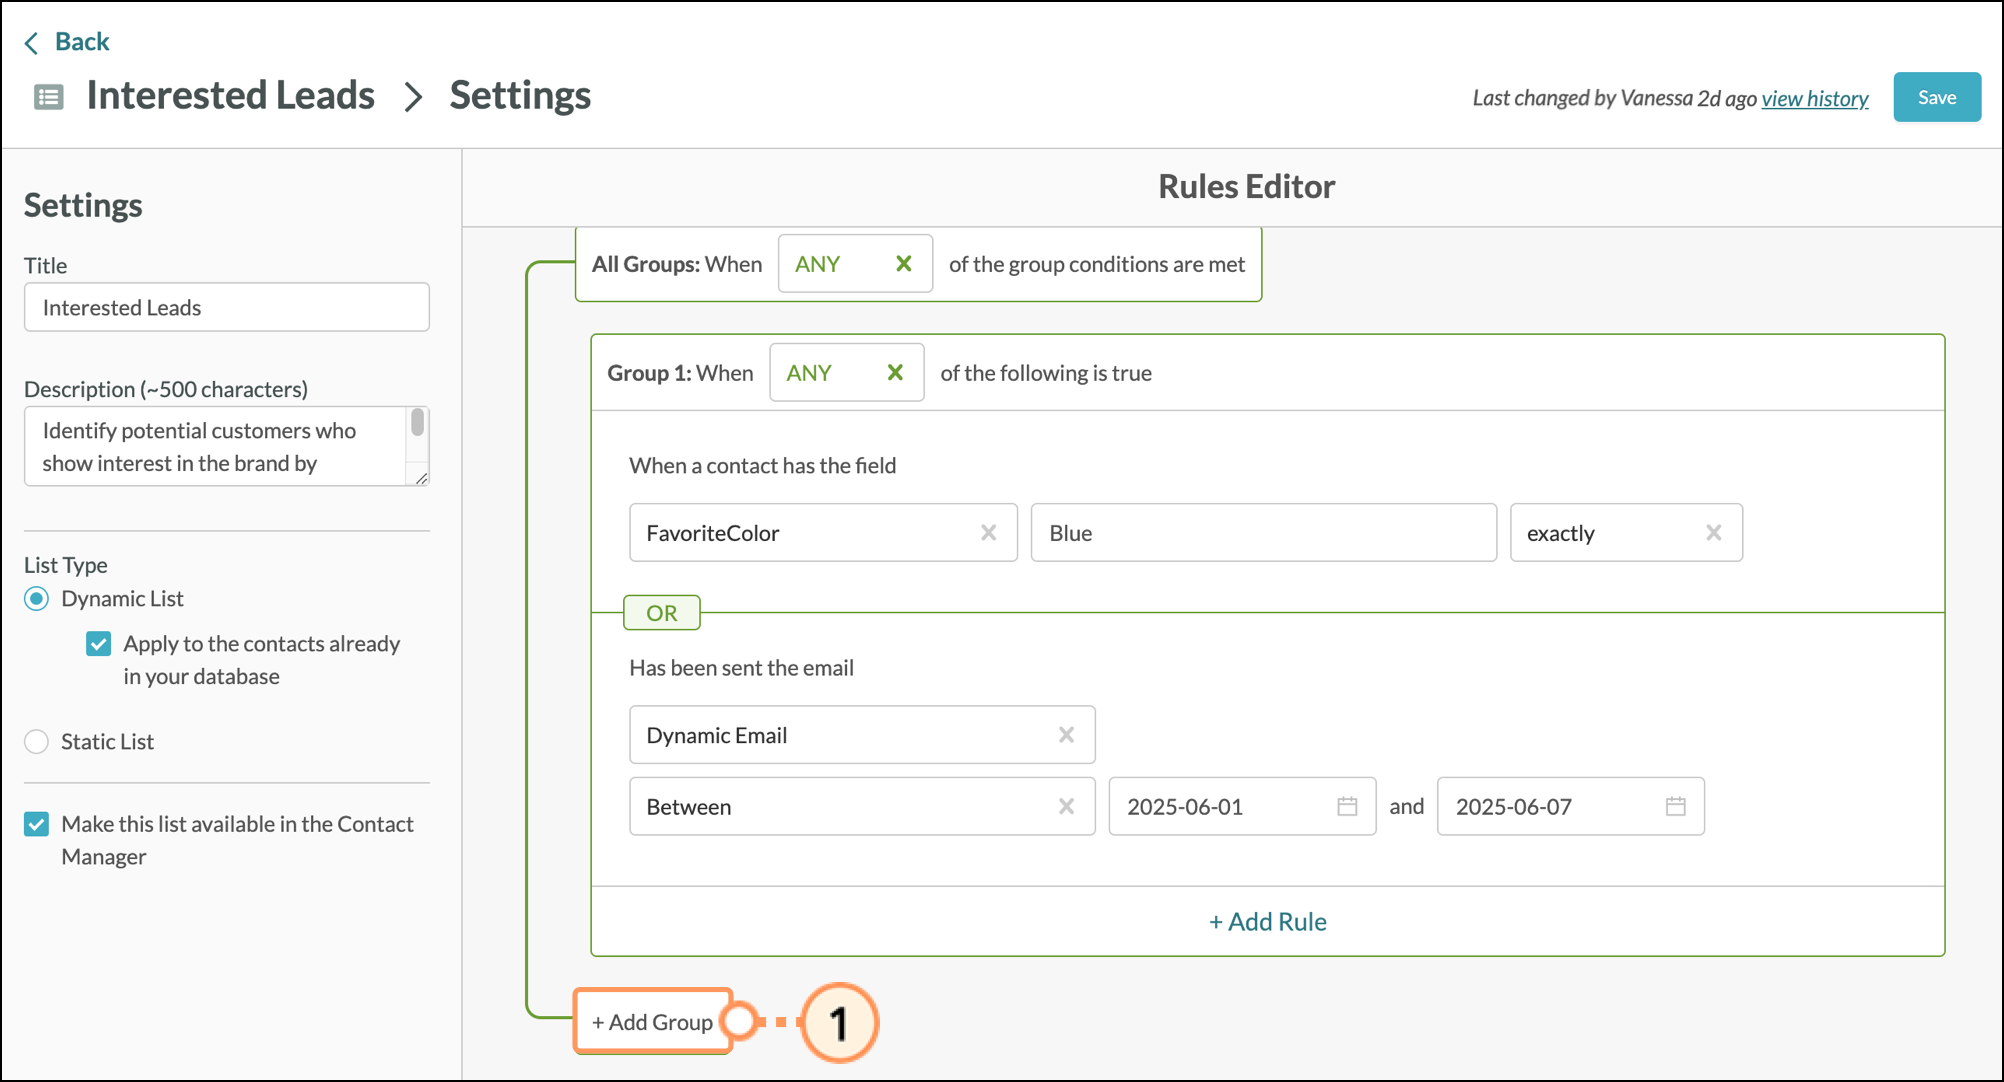Open calendar for the 2025-06-01 date

tap(1347, 806)
